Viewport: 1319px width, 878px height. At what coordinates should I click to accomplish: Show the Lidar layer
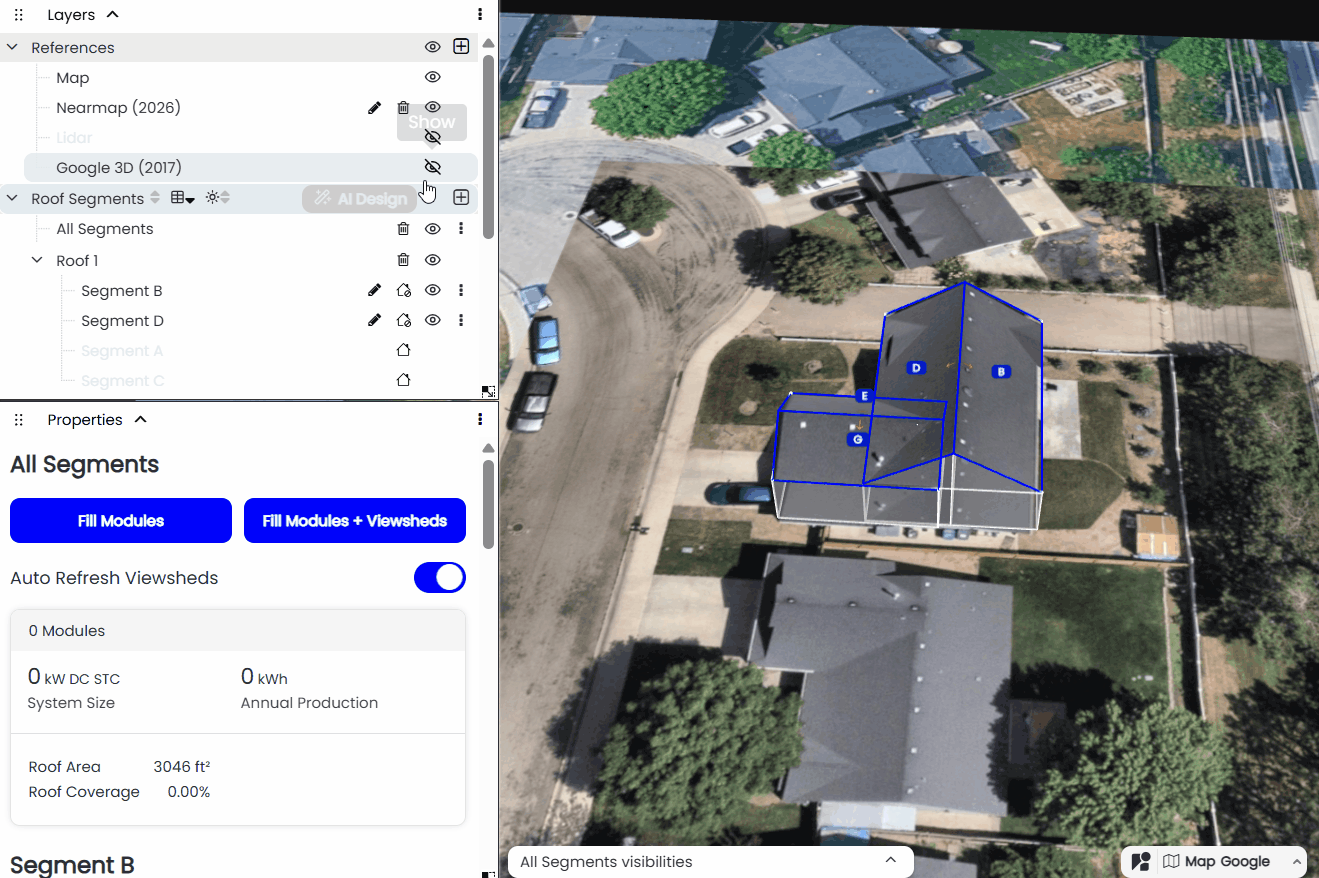point(432,137)
